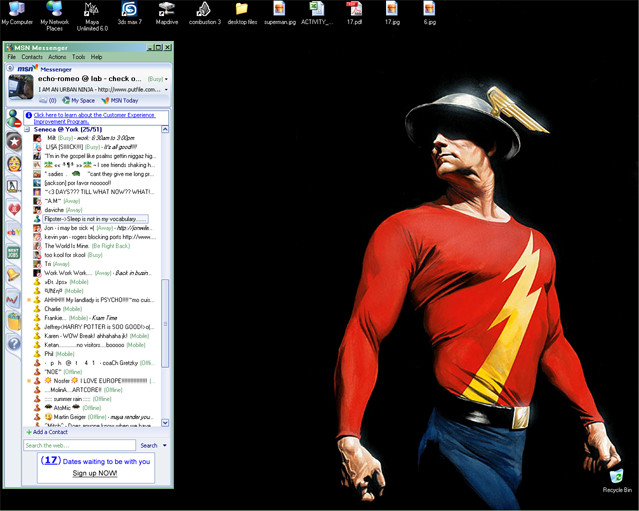Open the star tab in MSN sidebar
The width and height of the screenshot is (639, 511).
(x=14, y=141)
